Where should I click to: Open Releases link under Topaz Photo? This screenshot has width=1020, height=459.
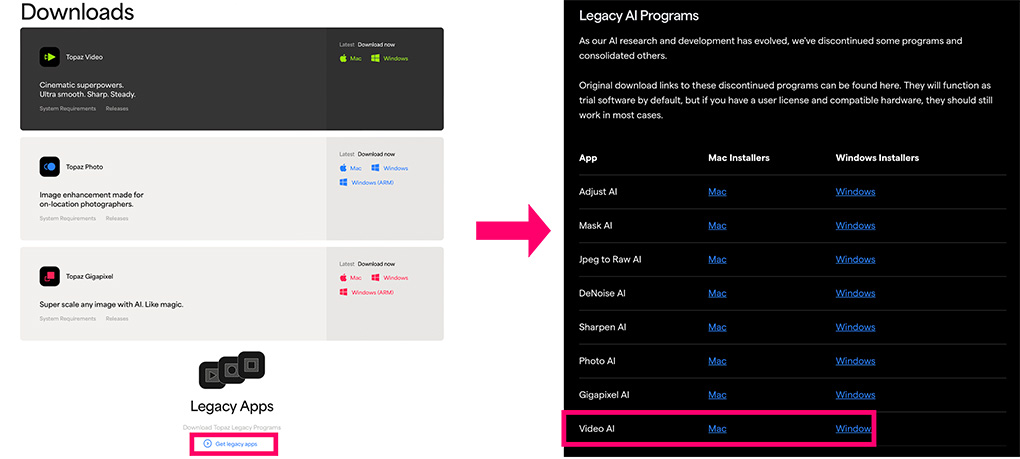pos(117,218)
